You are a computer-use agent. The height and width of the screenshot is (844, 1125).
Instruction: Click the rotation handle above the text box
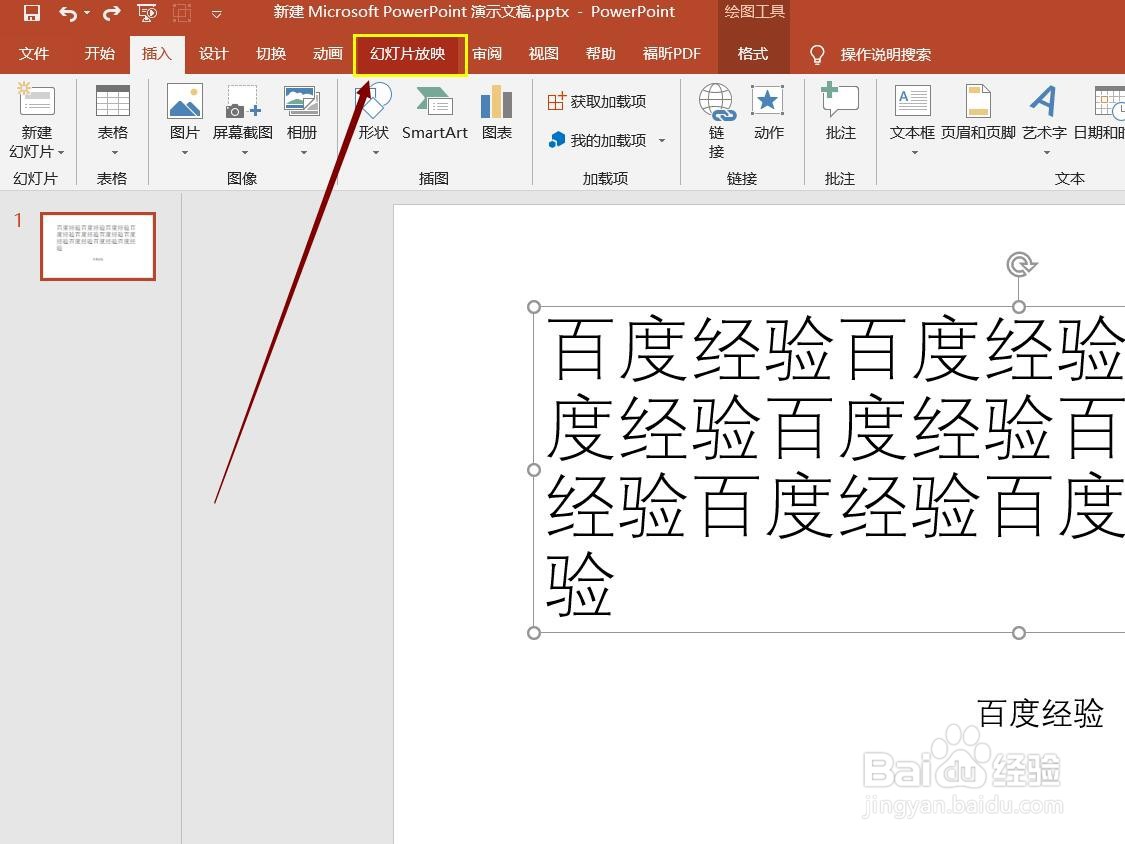[1020, 264]
